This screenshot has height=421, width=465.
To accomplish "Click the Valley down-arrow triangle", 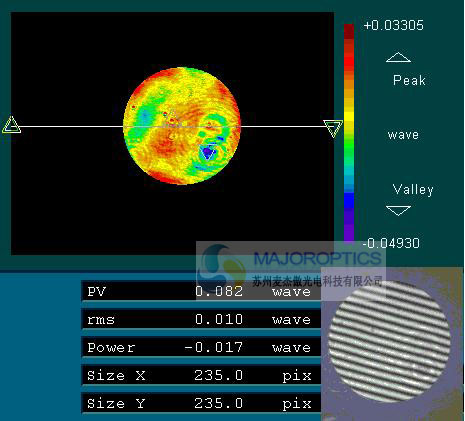I will 398,210.
